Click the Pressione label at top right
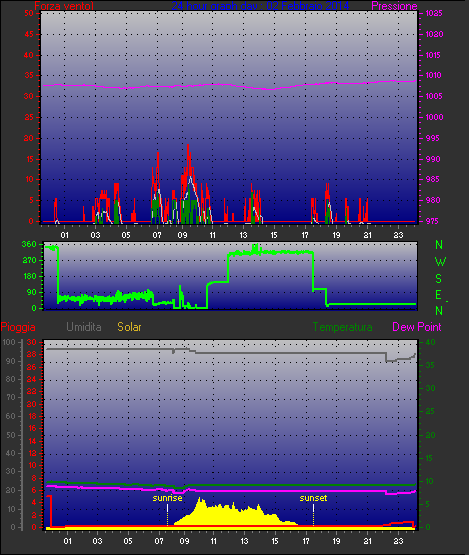 tap(394, 6)
